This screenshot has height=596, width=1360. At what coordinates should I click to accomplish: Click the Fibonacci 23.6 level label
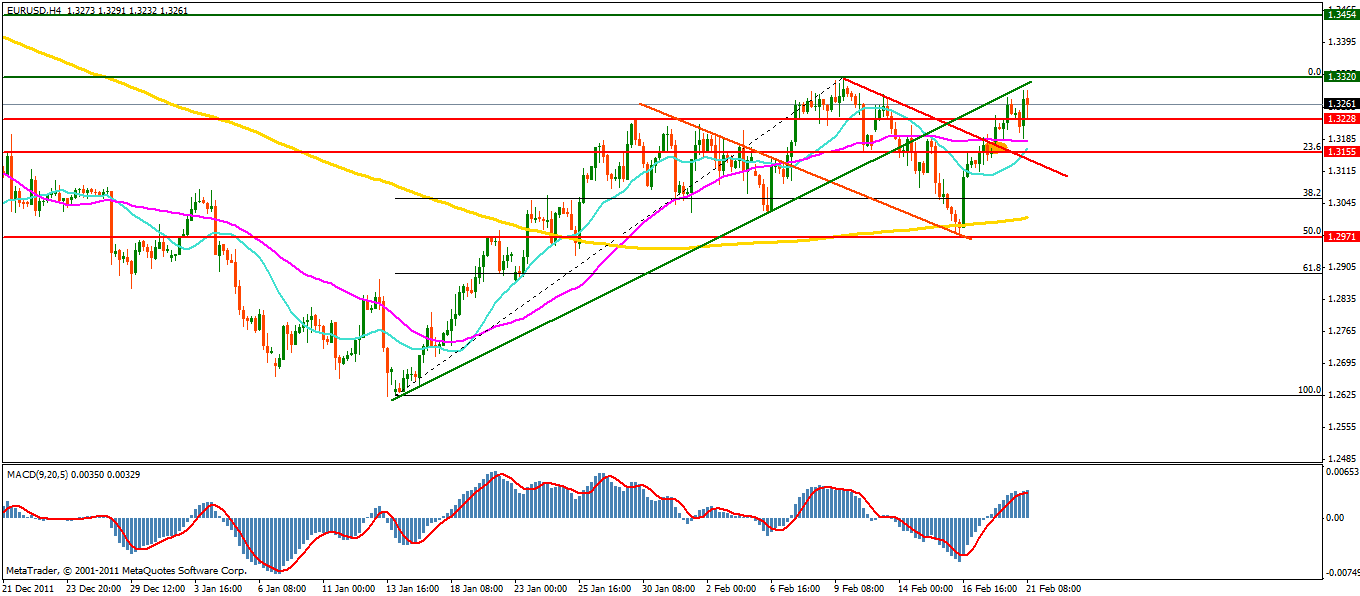point(1312,146)
